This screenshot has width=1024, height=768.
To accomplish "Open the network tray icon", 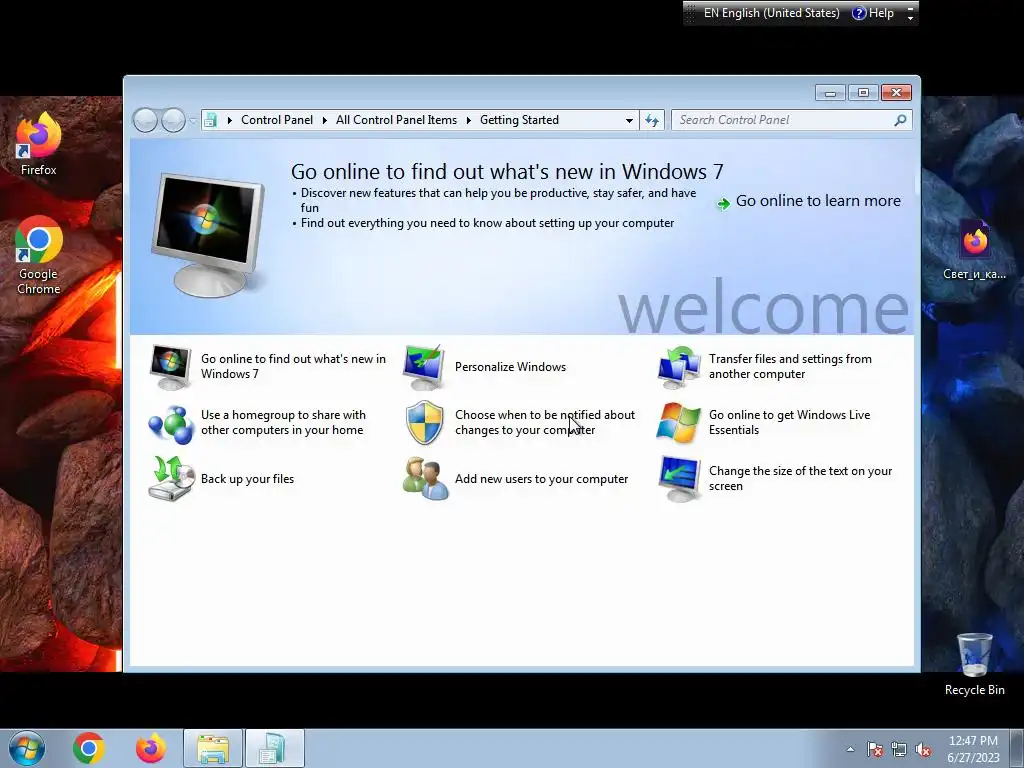I will 899,750.
